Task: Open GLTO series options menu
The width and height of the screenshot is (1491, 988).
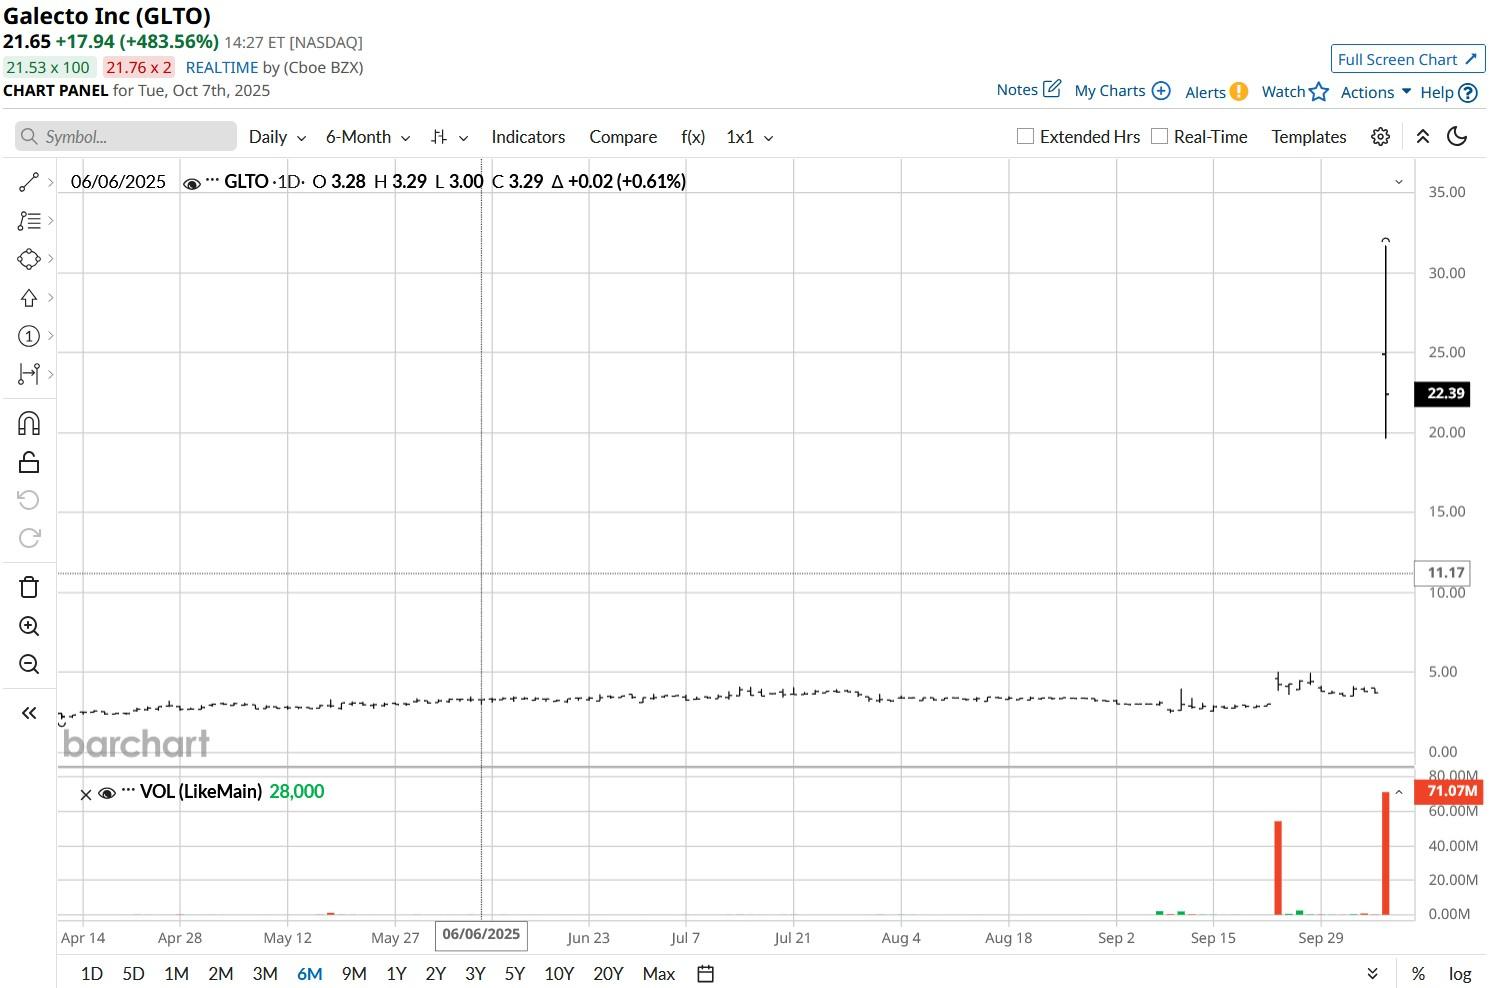Action: tap(212, 181)
